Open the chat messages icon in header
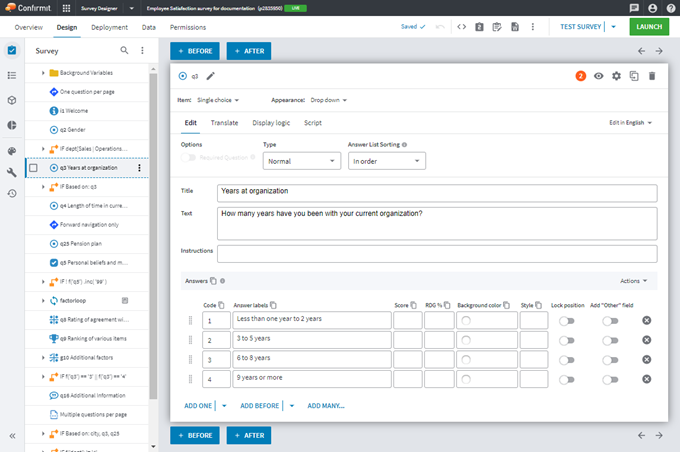 pyautogui.click(x=634, y=8)
